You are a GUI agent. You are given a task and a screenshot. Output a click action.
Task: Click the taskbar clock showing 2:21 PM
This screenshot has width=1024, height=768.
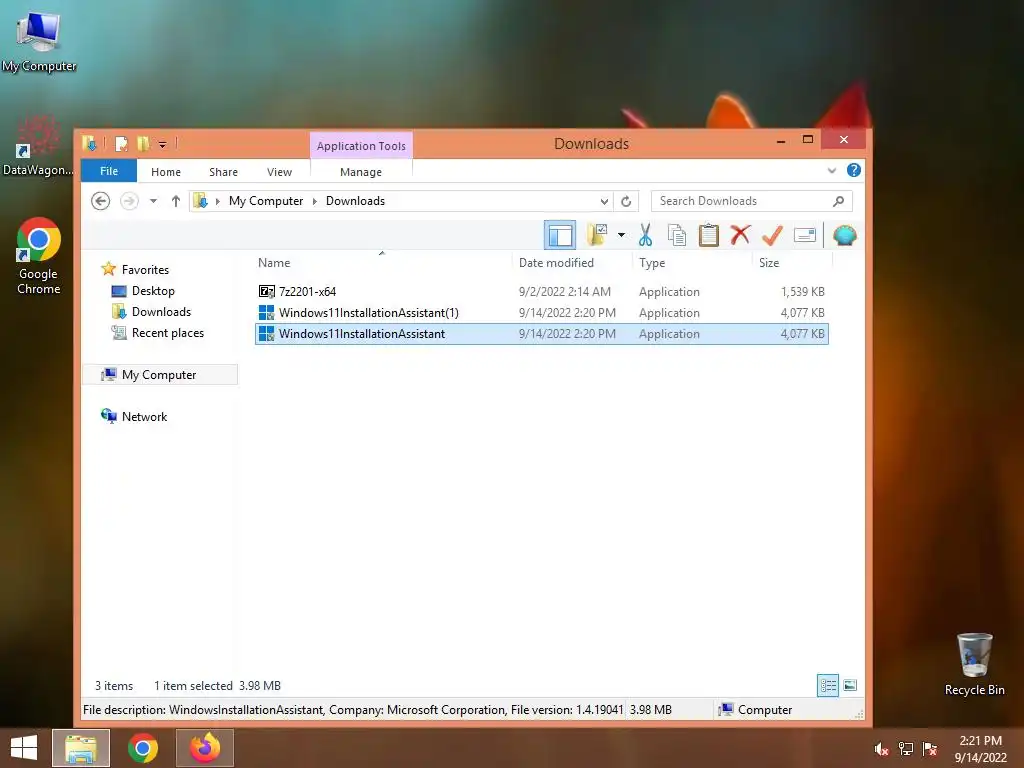pos(980,748)
